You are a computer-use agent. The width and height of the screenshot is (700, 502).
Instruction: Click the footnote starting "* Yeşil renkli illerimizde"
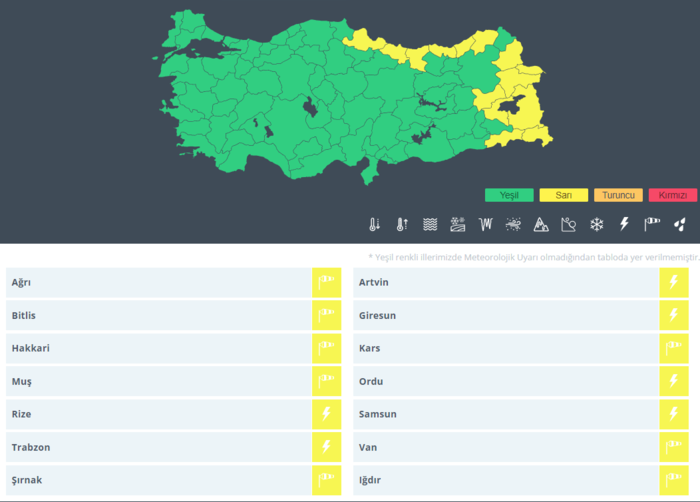pyautogui.click(x=533, y=257)
